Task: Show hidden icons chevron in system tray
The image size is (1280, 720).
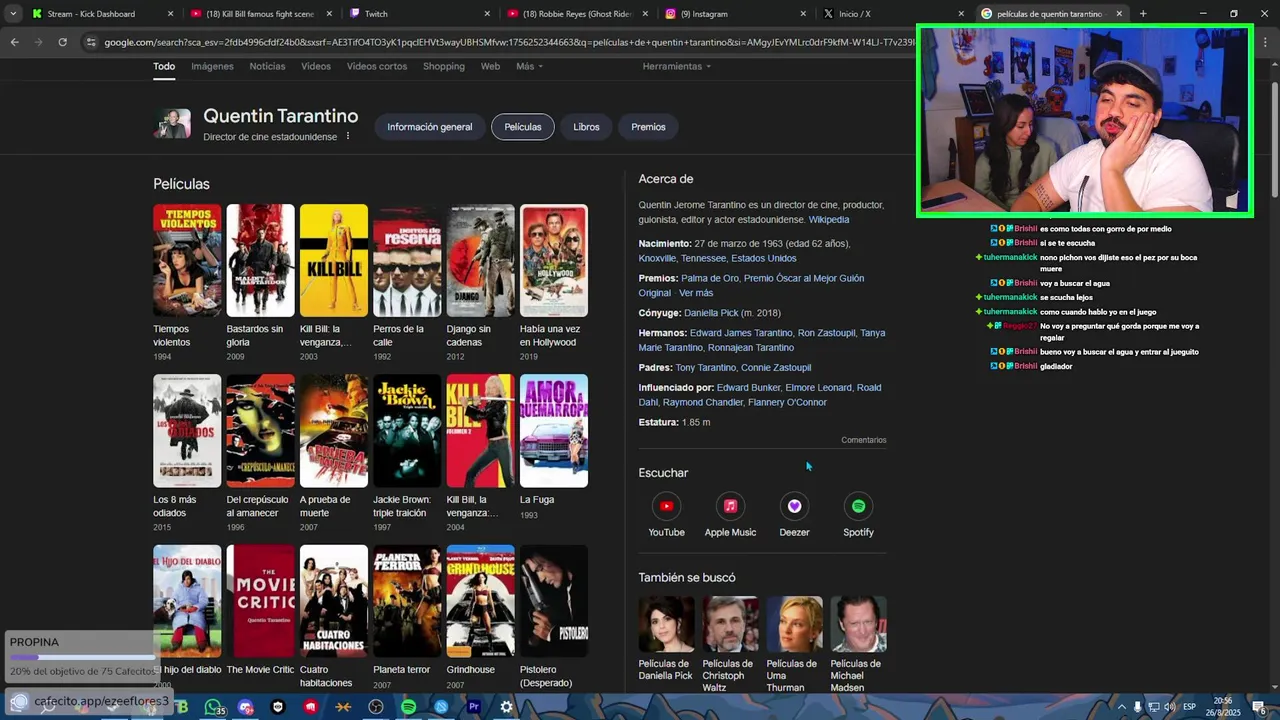Action: [1121, 707]
